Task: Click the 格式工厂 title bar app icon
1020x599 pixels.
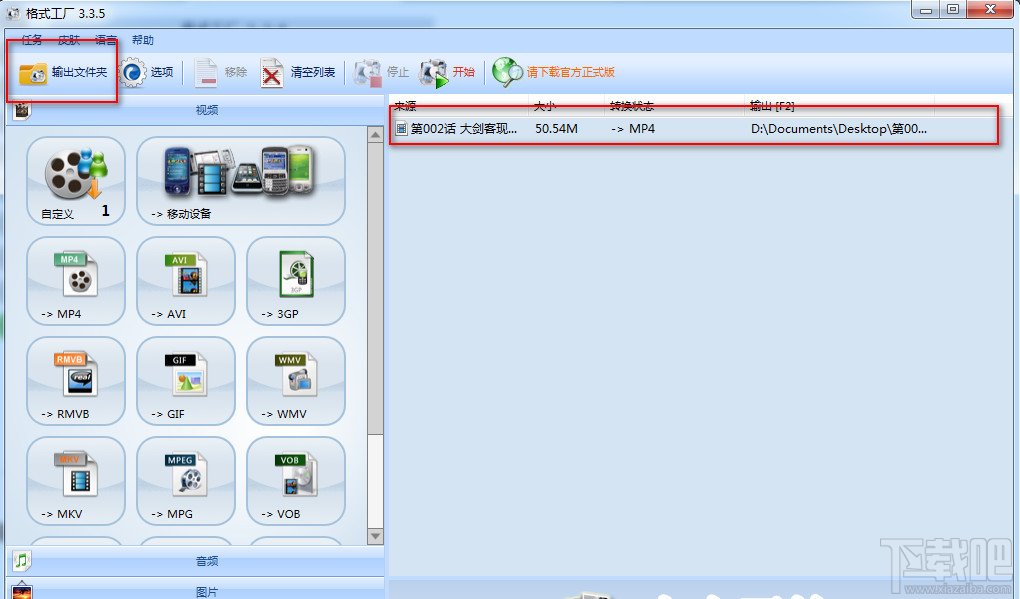Action: (13, 13)
